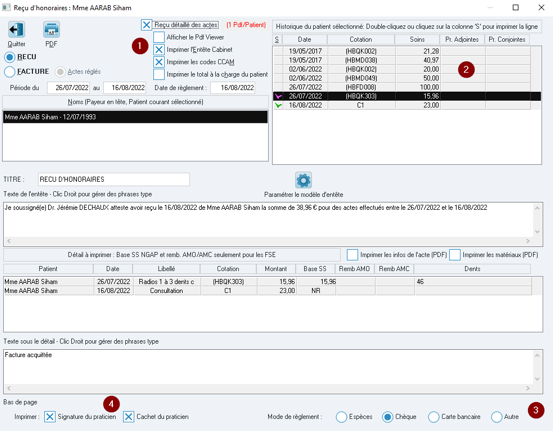Click green marker on 16/08/2022 C1 row
553x431 pixels.
click(278, 105)
